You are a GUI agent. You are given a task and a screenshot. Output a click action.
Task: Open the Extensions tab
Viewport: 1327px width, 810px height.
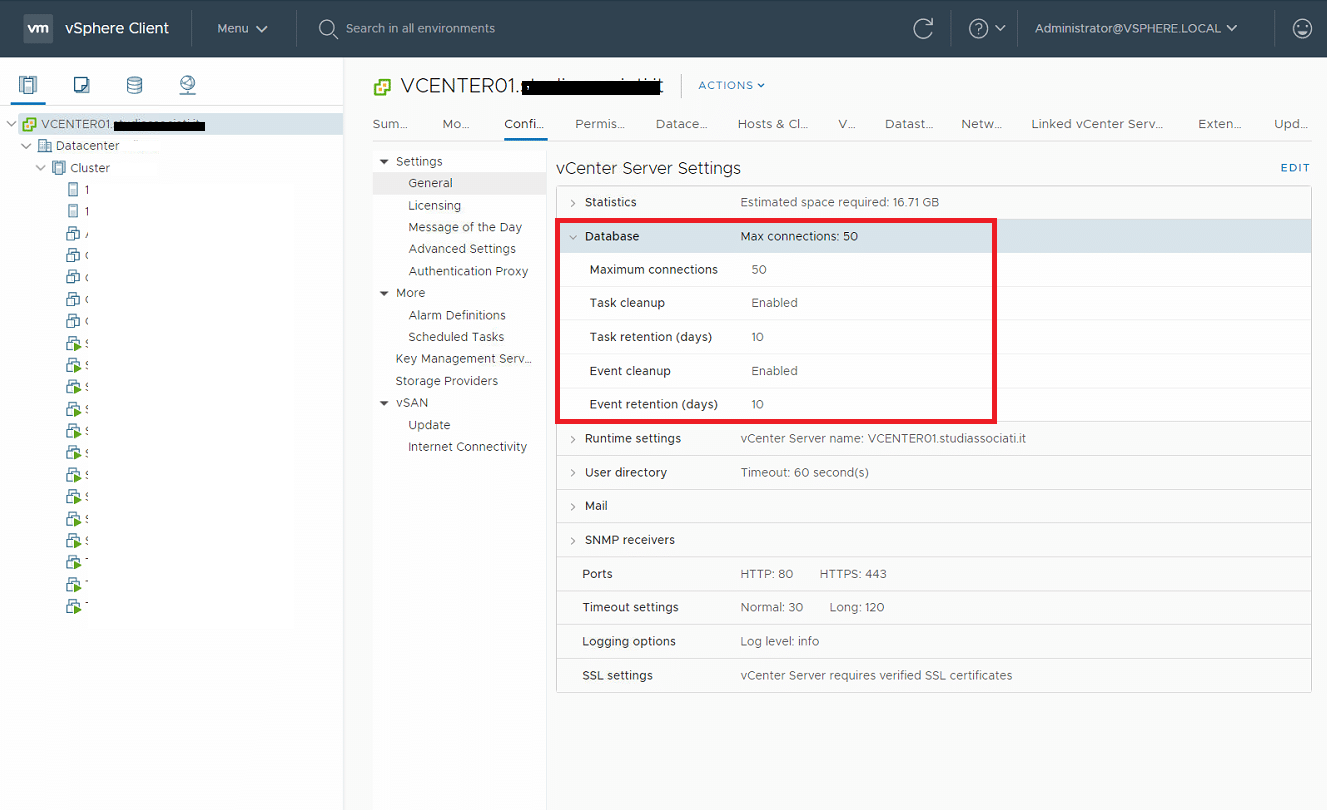1220,124
